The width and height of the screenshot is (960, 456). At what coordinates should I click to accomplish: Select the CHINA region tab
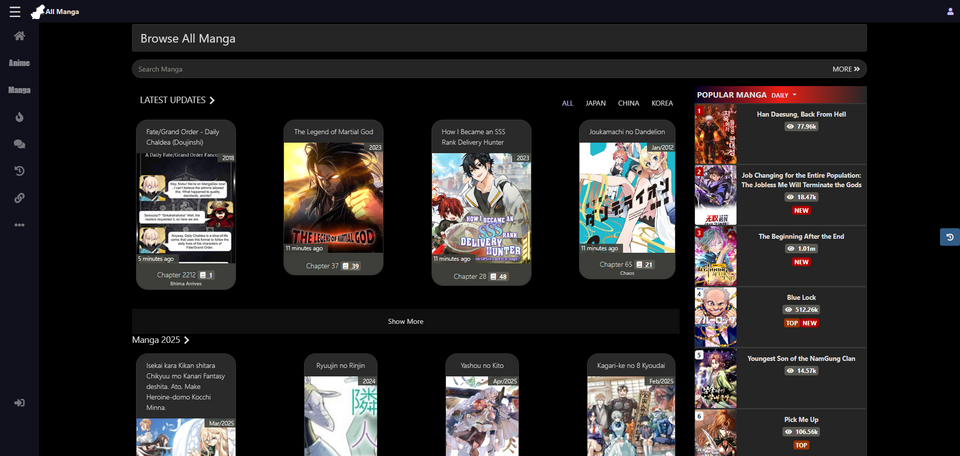tap(629, 103)
